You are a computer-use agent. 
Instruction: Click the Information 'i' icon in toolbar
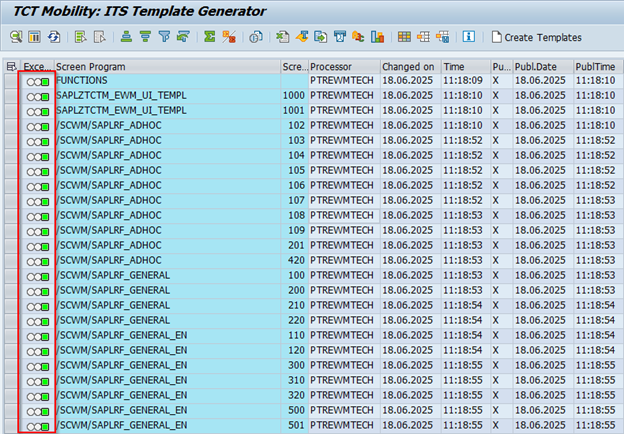(x=470, y=37)
